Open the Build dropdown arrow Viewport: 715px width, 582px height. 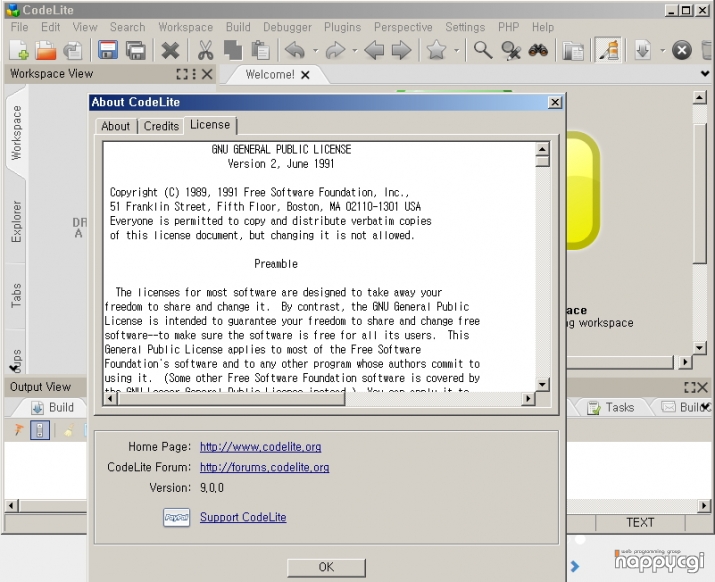tap(663, 51)
